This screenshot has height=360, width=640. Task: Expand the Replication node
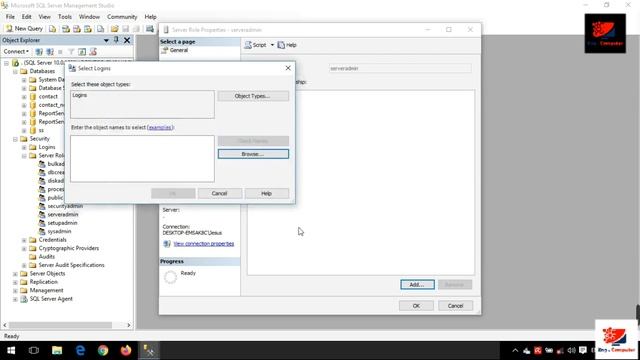click(x=16, y=282)
